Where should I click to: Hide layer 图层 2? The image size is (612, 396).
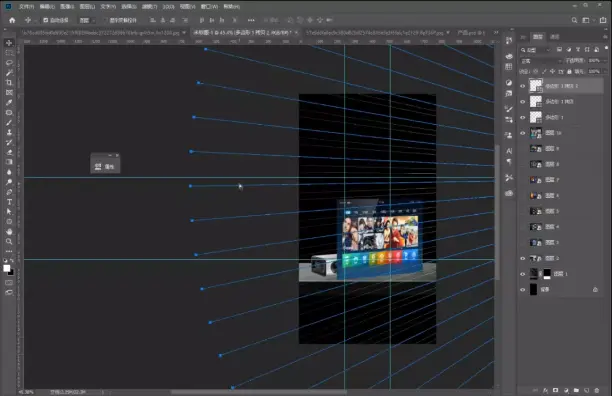point(523,258)
